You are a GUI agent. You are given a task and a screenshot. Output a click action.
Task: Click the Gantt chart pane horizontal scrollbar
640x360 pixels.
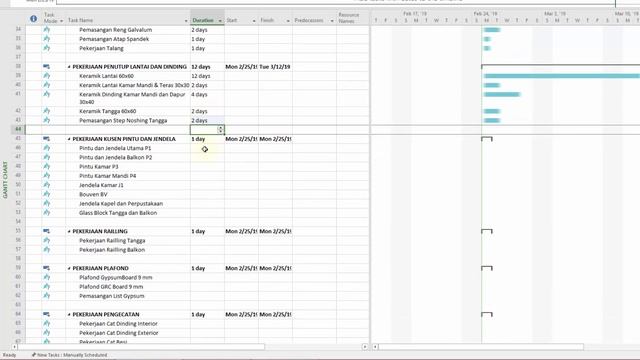[x=481, y=347]
